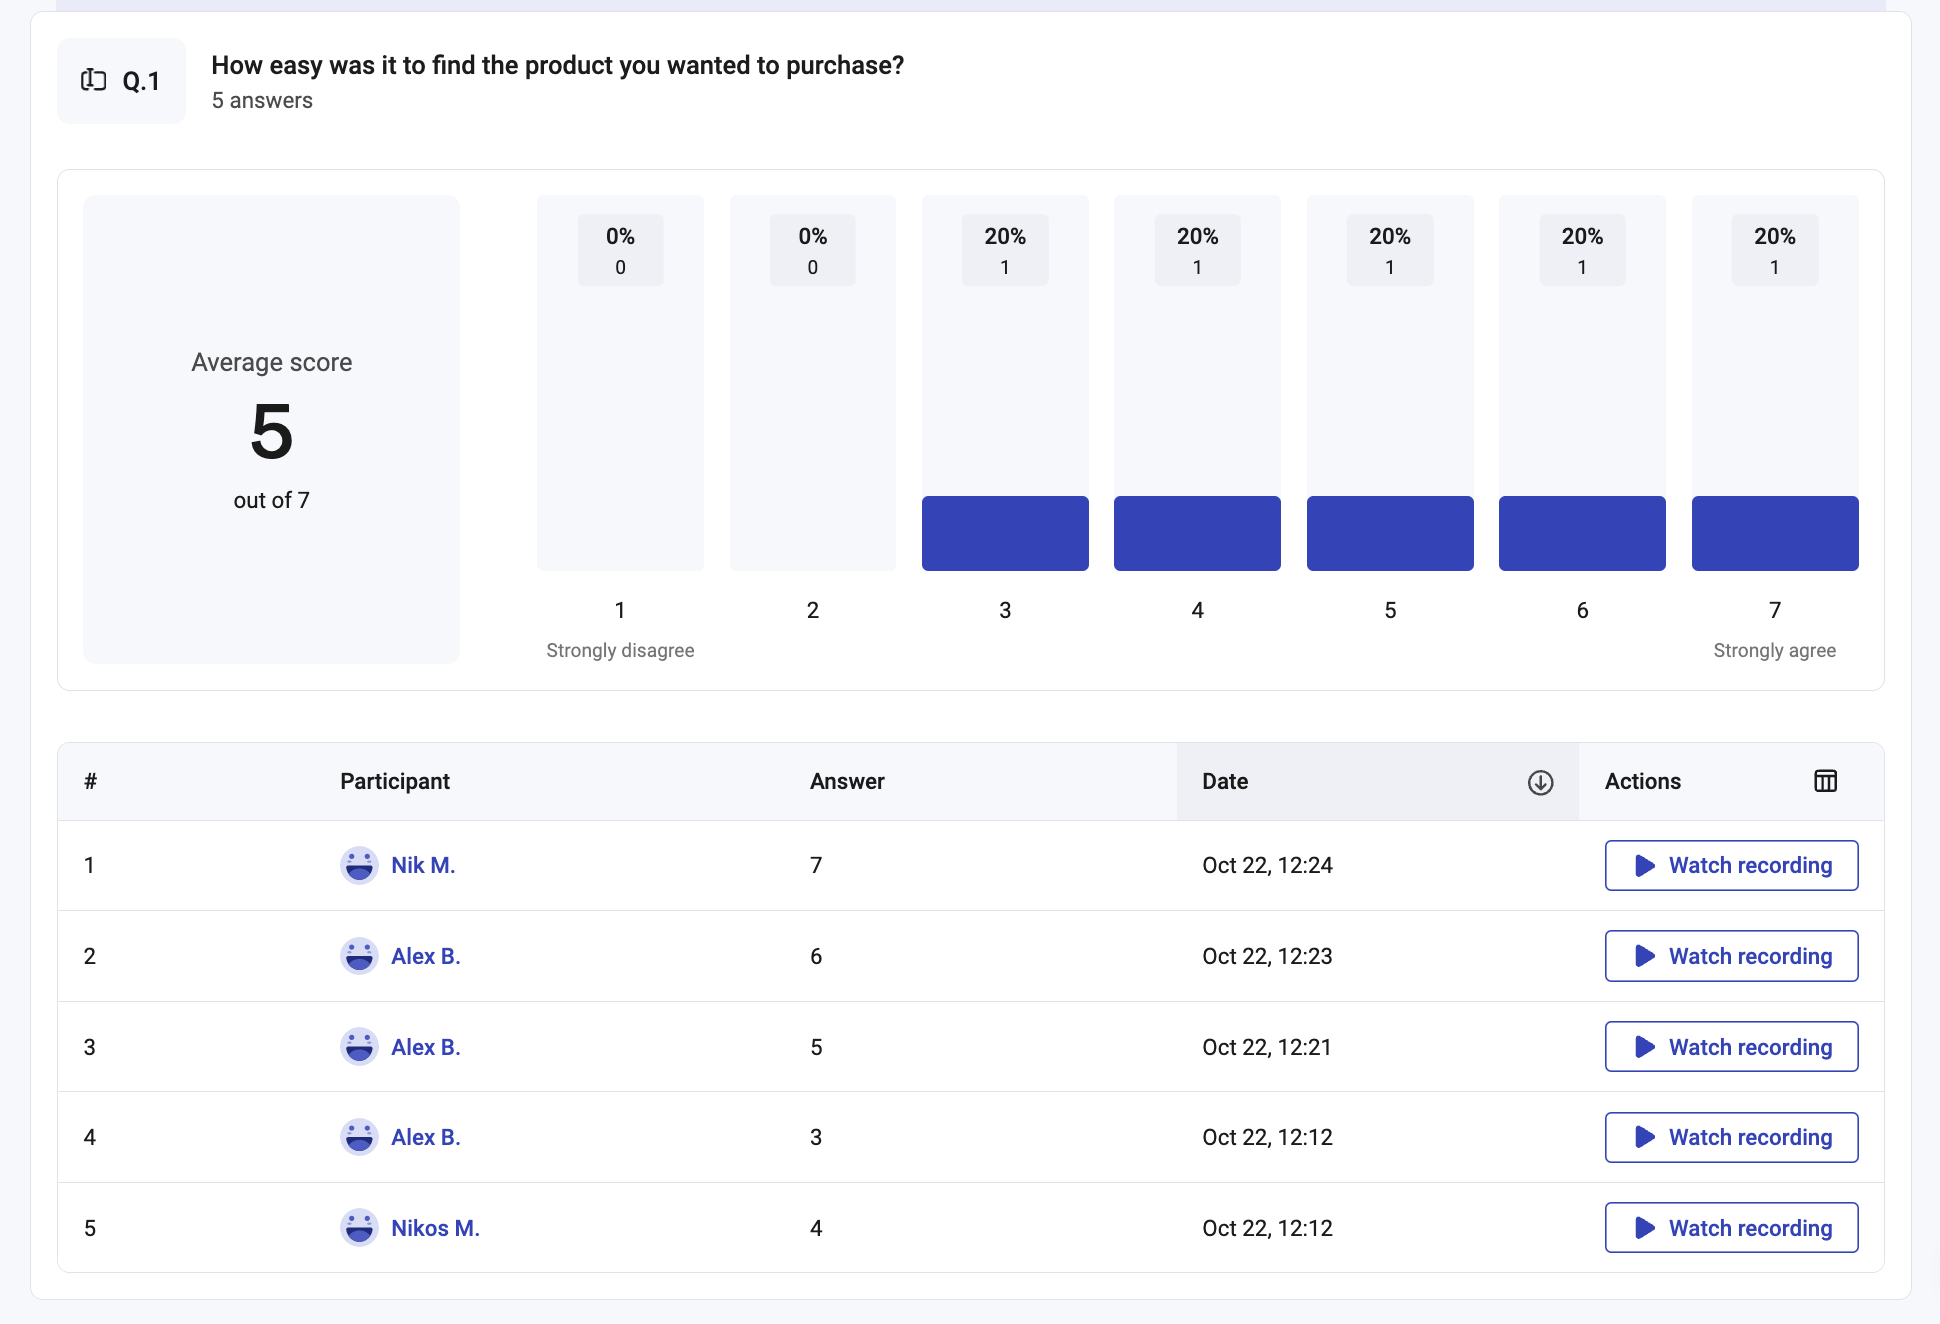Select the rating bar for score 7
Screen dimensions: 1940x1324
1774,533
